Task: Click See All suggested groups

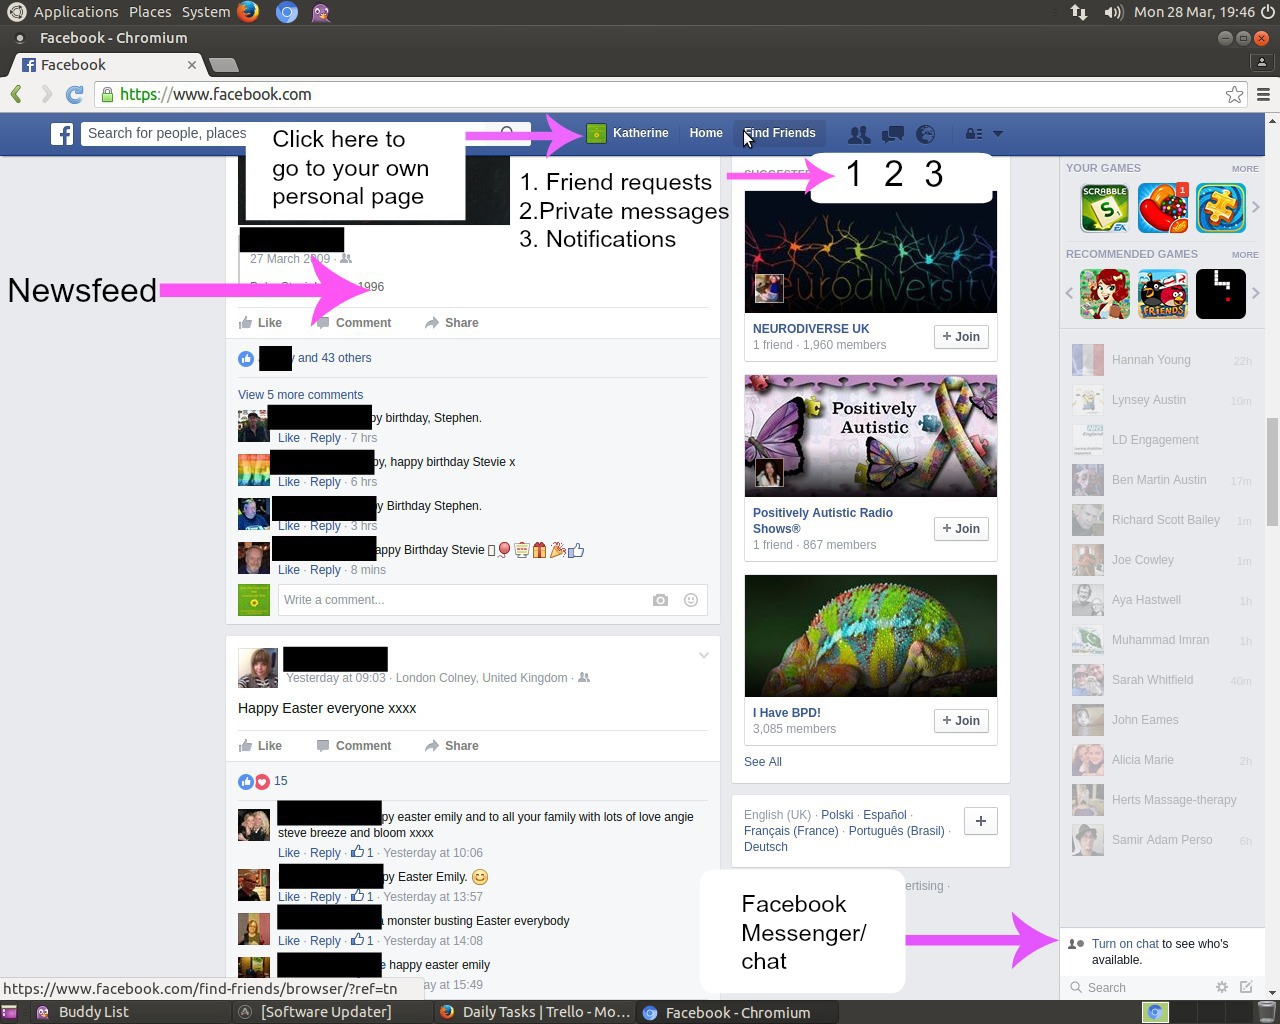Action: 763,762
